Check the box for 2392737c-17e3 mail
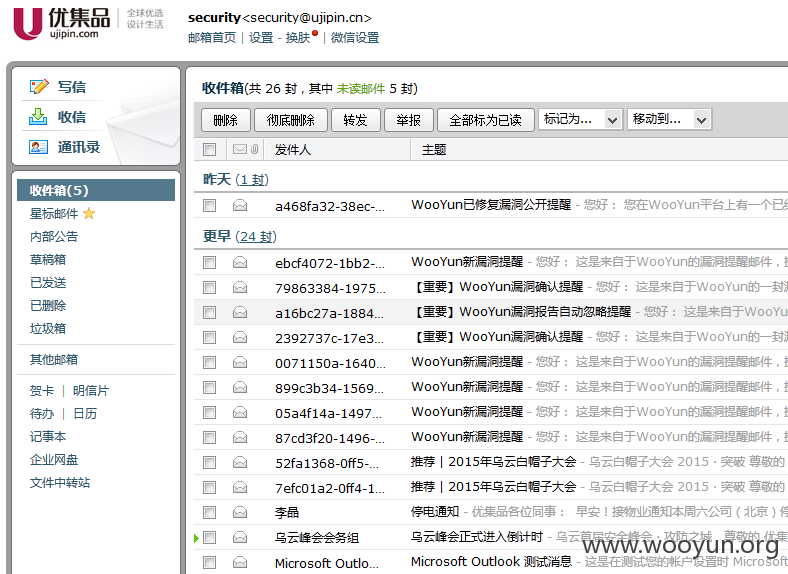This screenshot has width=788, height=574. [x=210, y=338]
